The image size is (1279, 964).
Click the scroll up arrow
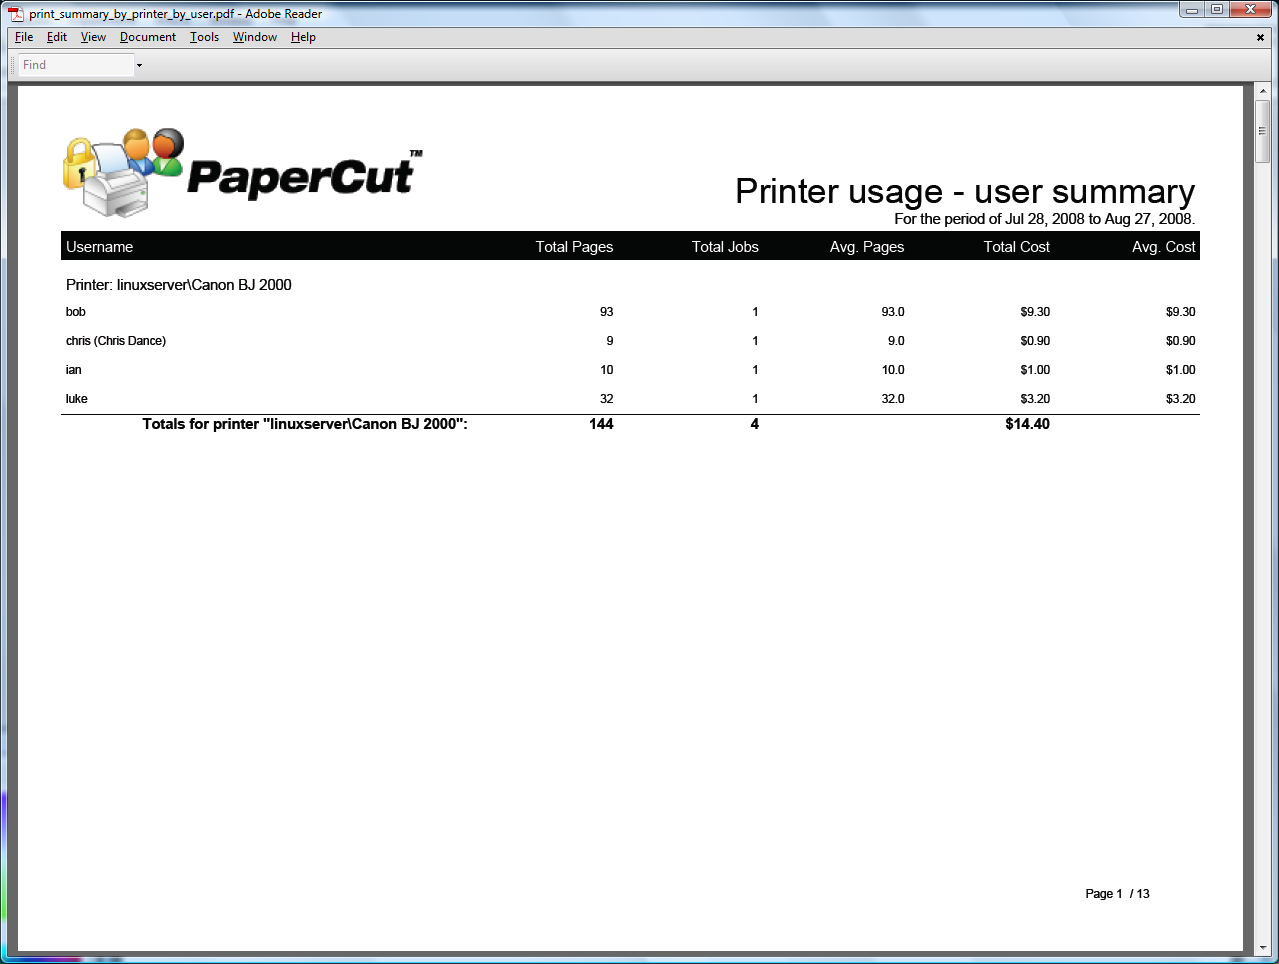coord(1263,91)
